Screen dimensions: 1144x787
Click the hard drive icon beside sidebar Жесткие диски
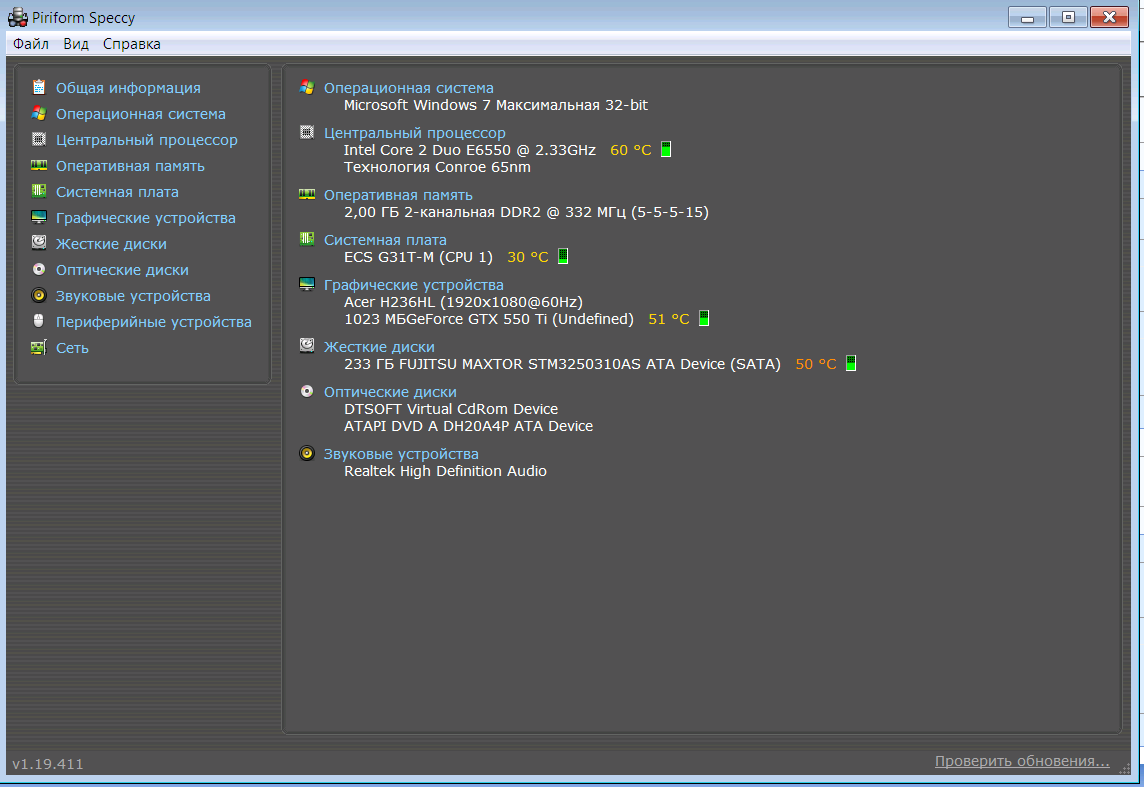pyautogui.click(x=39, y=243)
